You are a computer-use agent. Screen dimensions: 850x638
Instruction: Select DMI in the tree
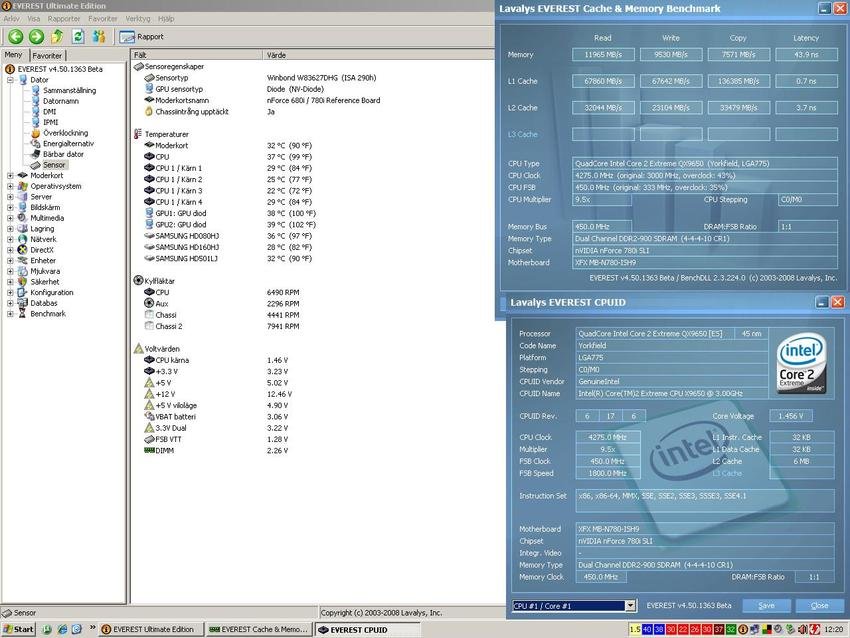pos(49,112)
